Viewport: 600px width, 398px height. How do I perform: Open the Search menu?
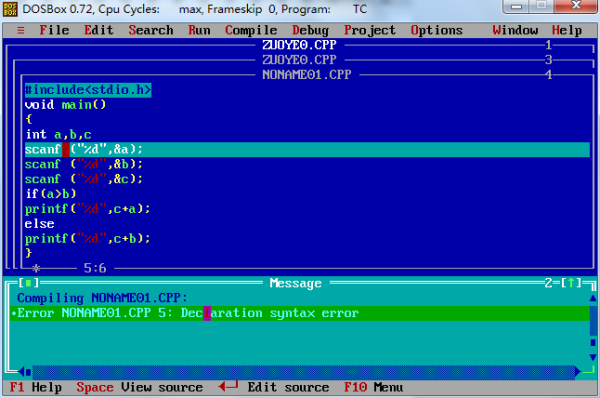click(151, 30)
